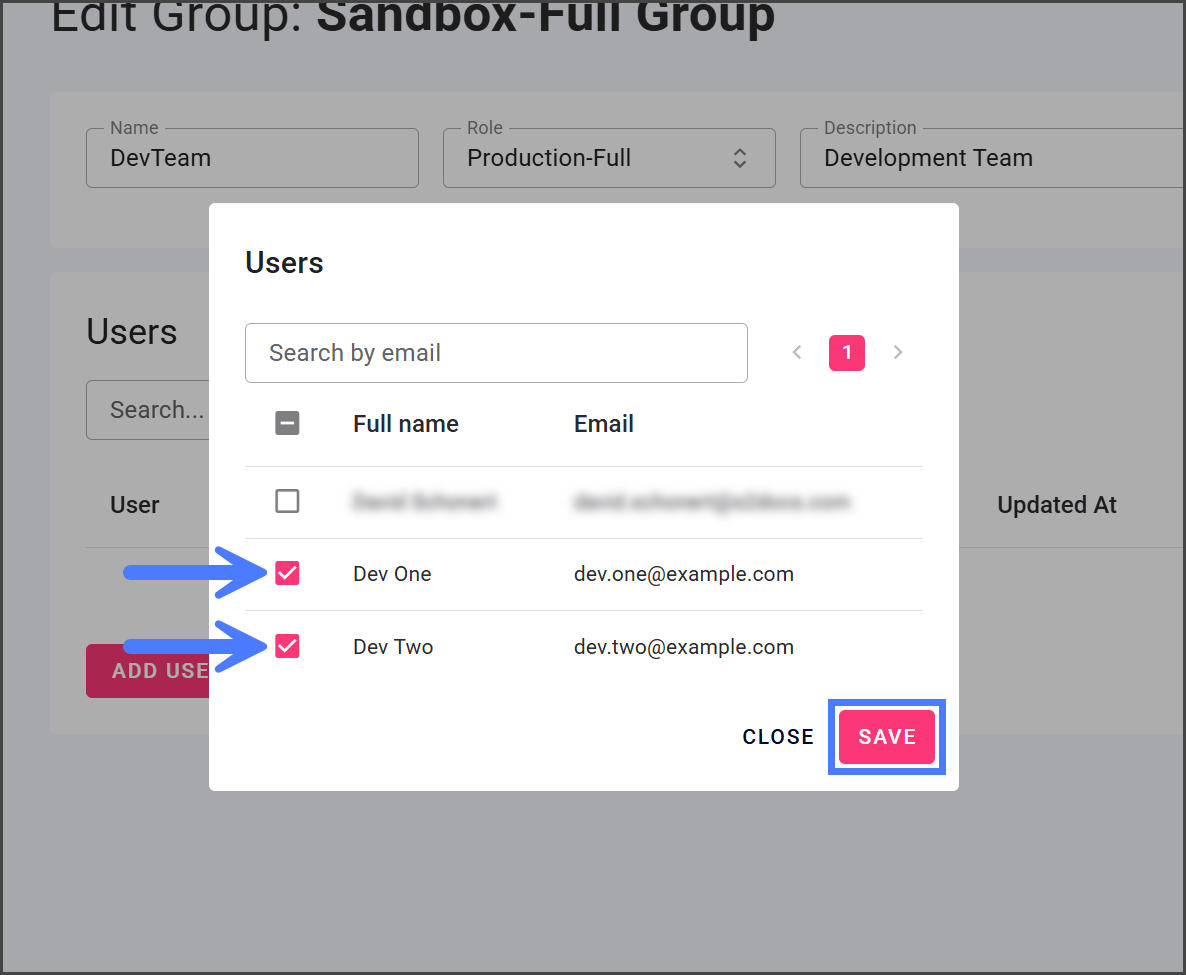Save the selected users
The image size is (1186, 975).
[886, 737]
